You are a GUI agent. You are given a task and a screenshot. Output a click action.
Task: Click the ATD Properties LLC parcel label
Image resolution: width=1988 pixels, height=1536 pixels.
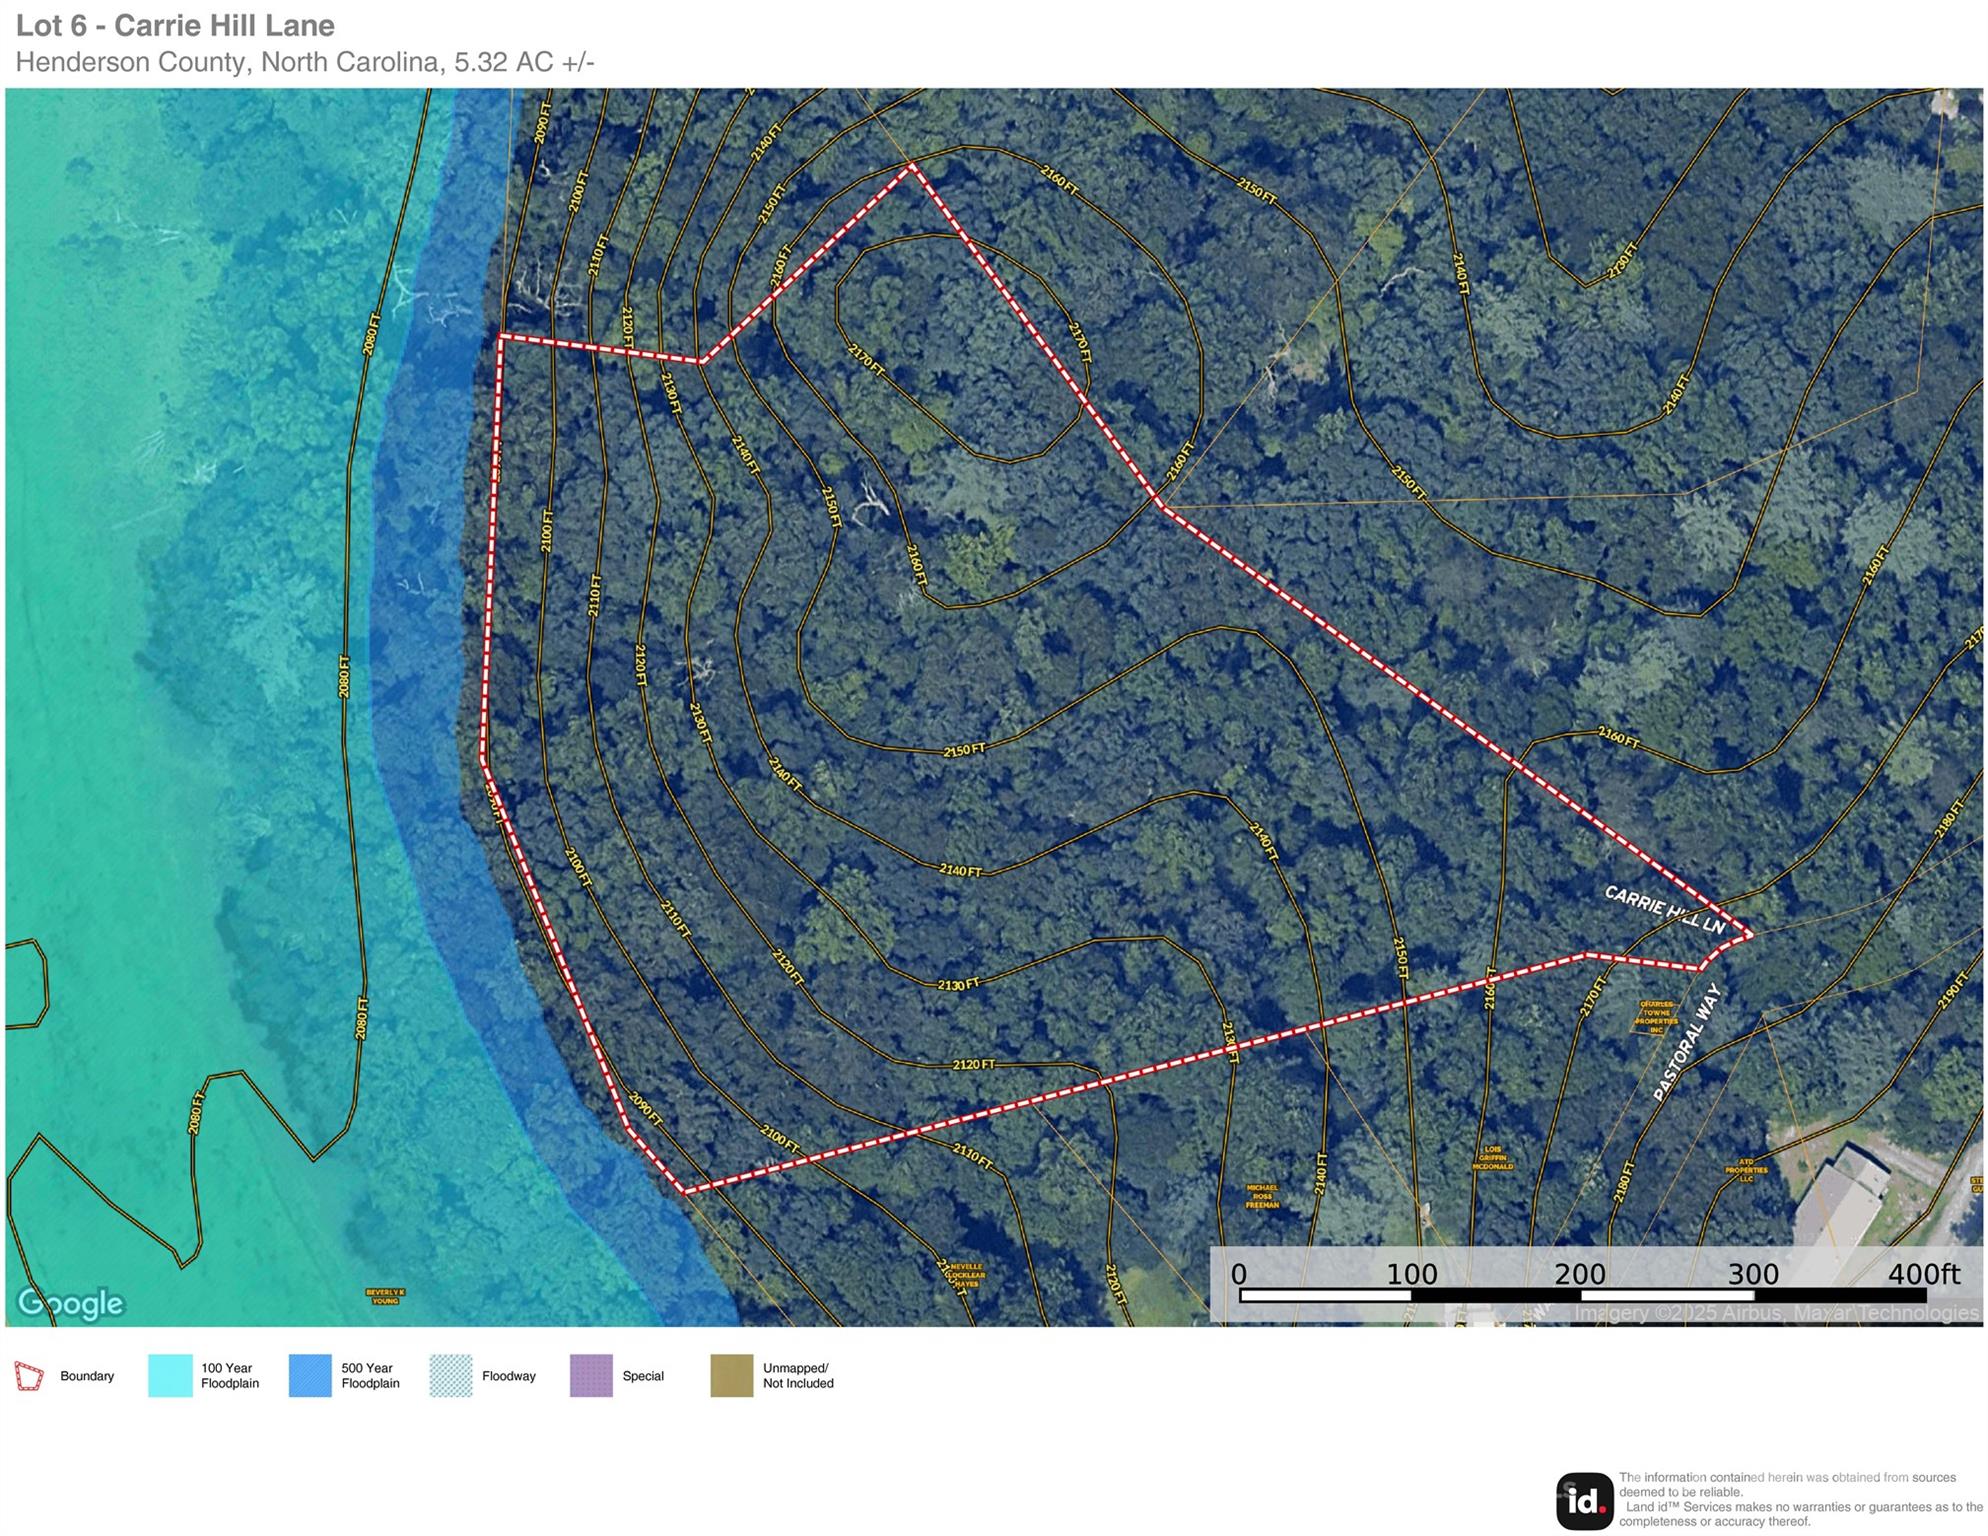point(1746,1170)
